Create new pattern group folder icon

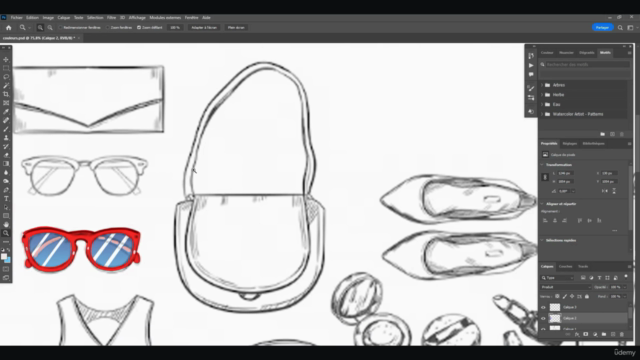point(602,134)
